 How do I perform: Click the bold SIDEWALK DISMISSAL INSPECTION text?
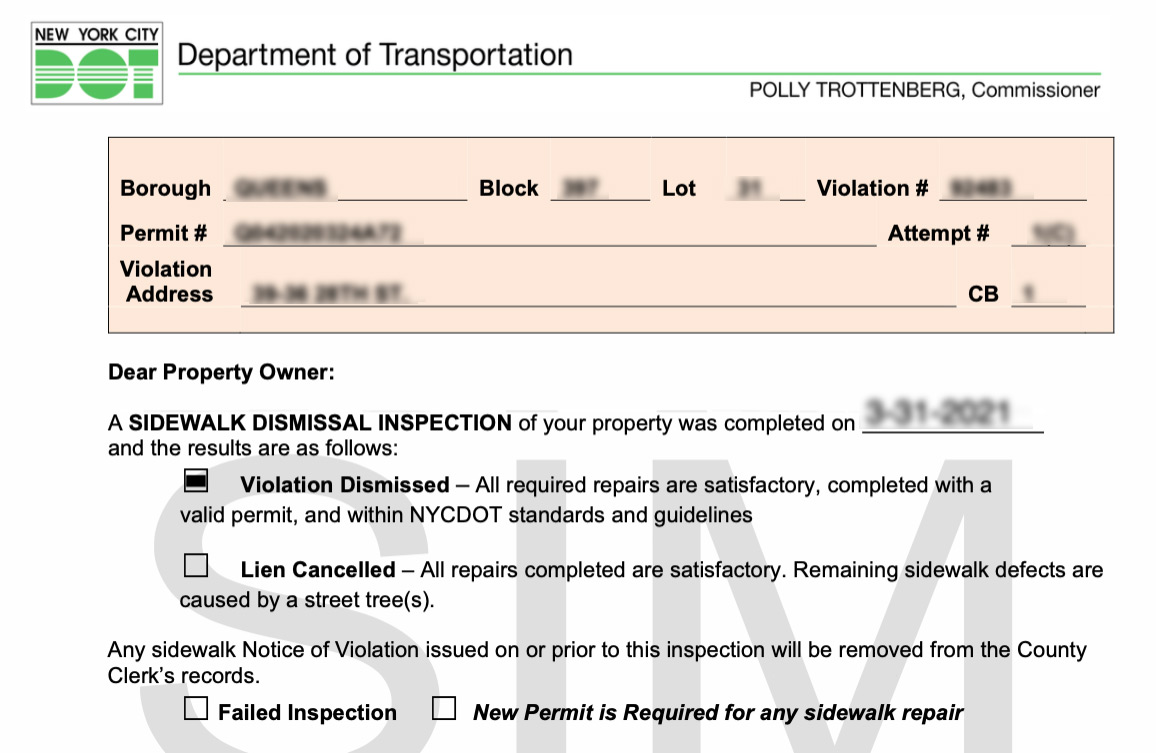pyautogui.click(x=320, y=423)
